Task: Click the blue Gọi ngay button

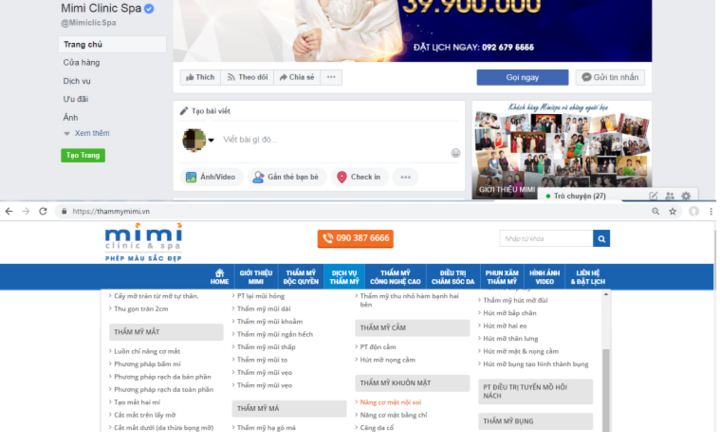Action: pos(522,77)
